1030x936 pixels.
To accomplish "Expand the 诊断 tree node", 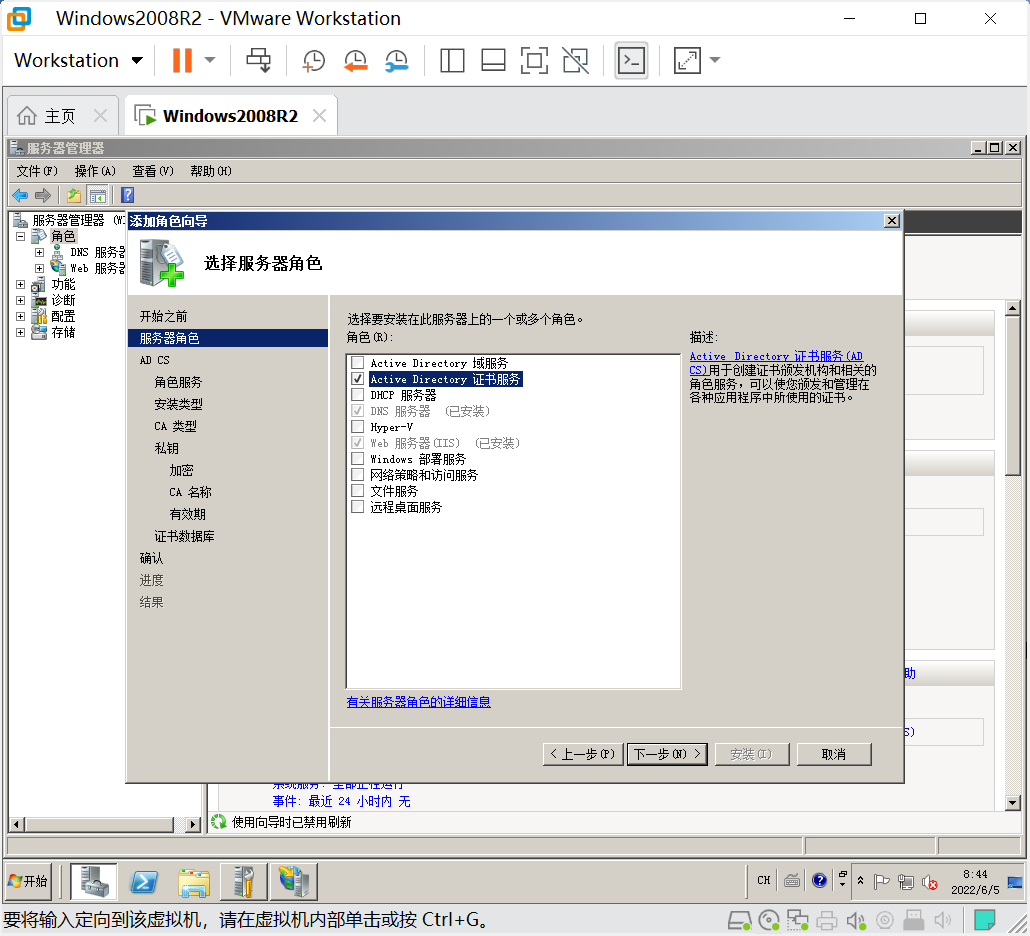I will (20, 300).
